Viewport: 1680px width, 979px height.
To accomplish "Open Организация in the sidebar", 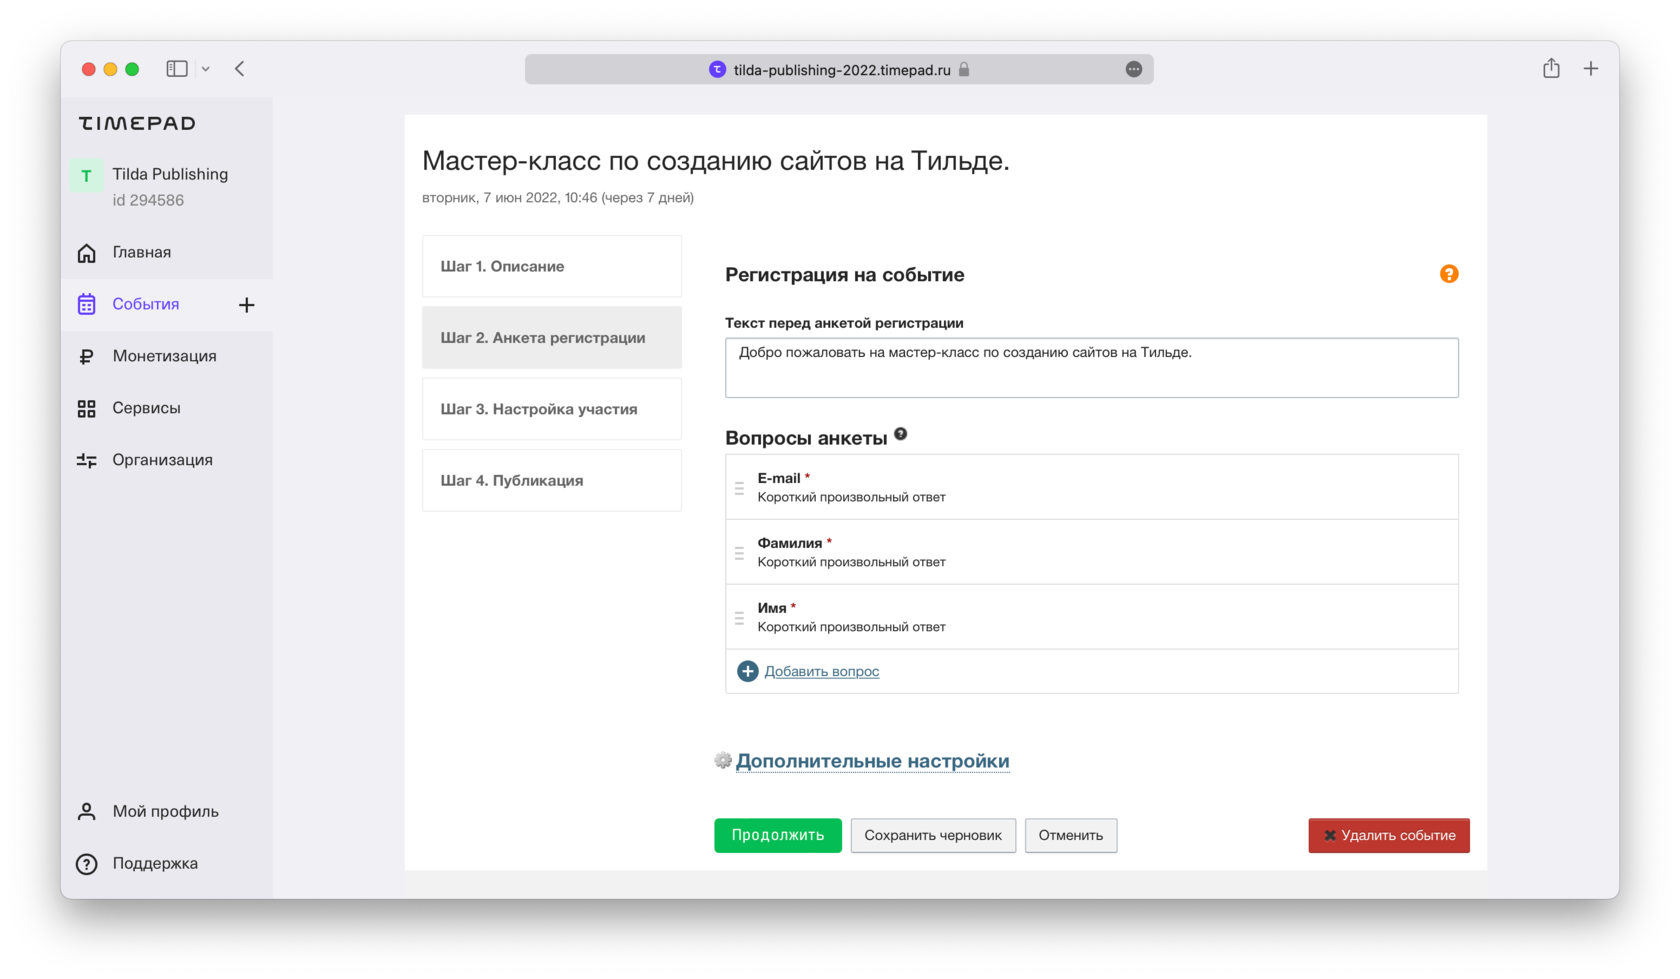I will tap(166, 460).
